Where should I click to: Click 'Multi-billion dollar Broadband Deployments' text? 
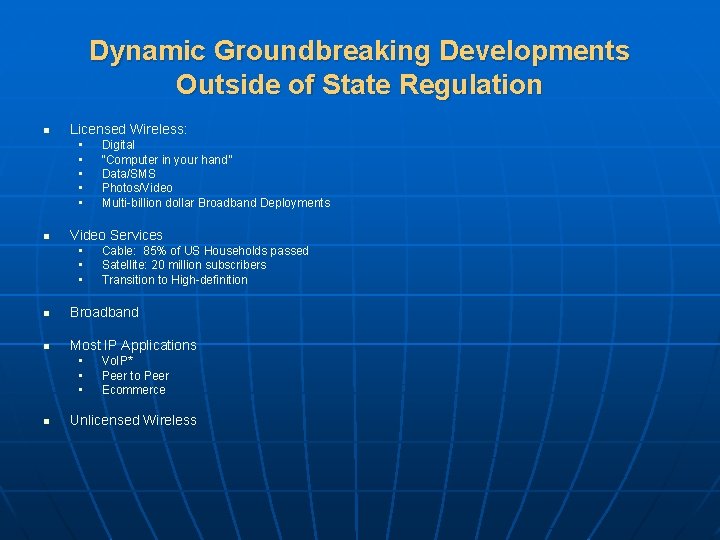click(x=216, y=202)
